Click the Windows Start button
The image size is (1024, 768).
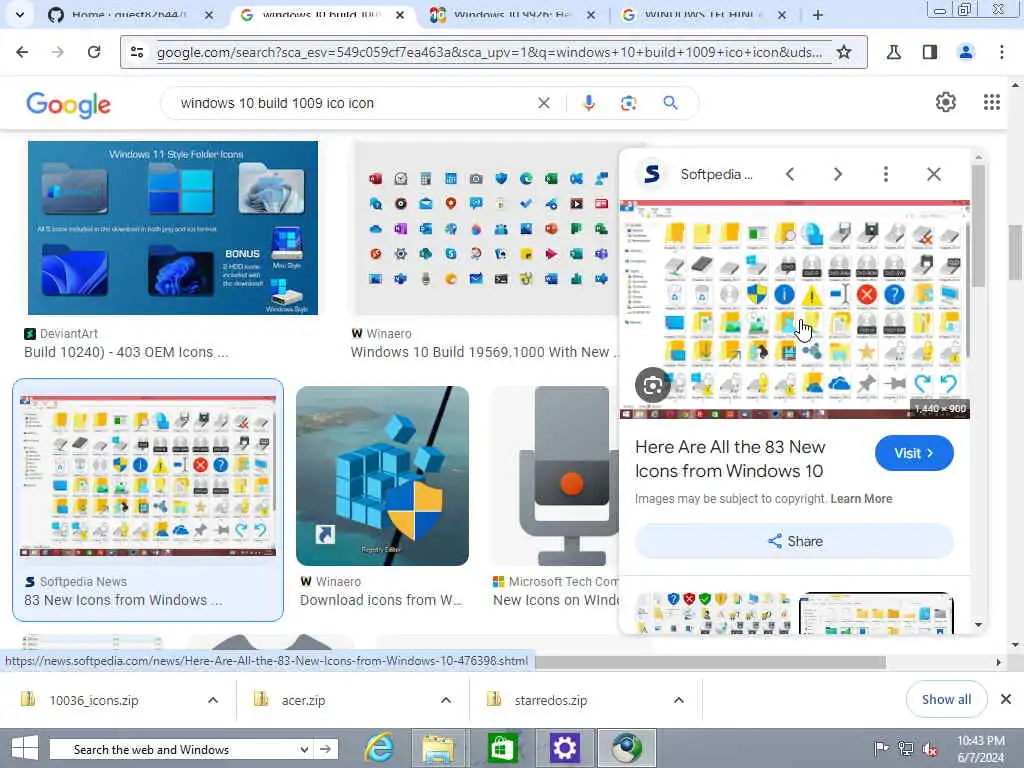pos(25,748)
